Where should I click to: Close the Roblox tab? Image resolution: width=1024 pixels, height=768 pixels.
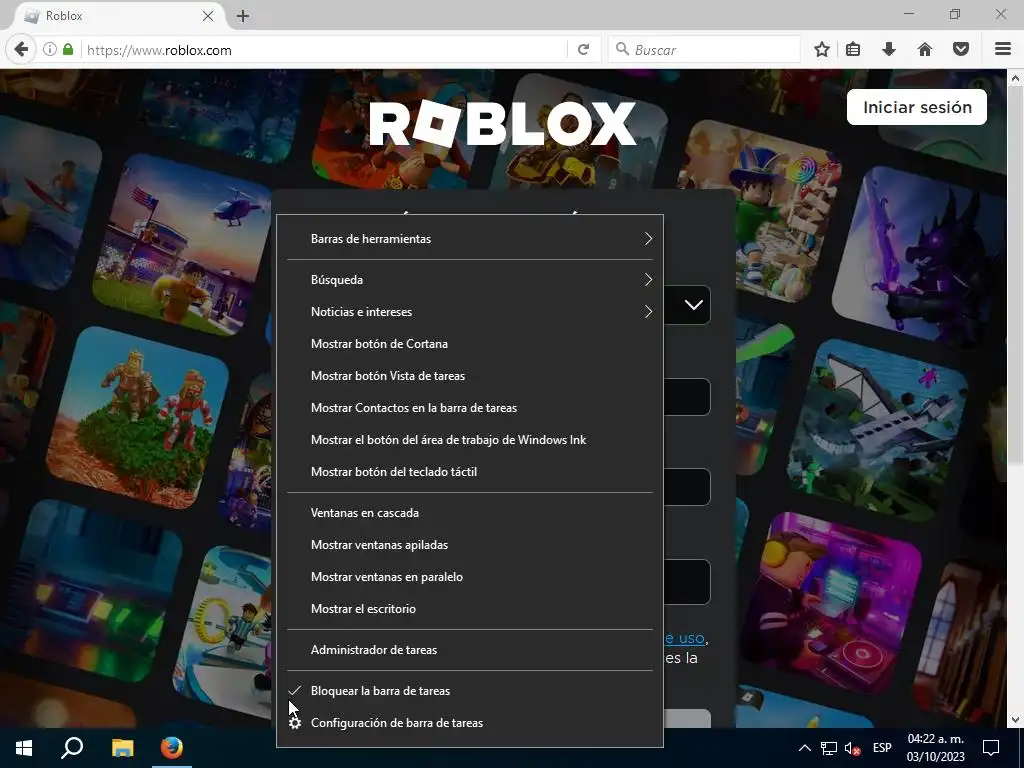coord(208,16)
